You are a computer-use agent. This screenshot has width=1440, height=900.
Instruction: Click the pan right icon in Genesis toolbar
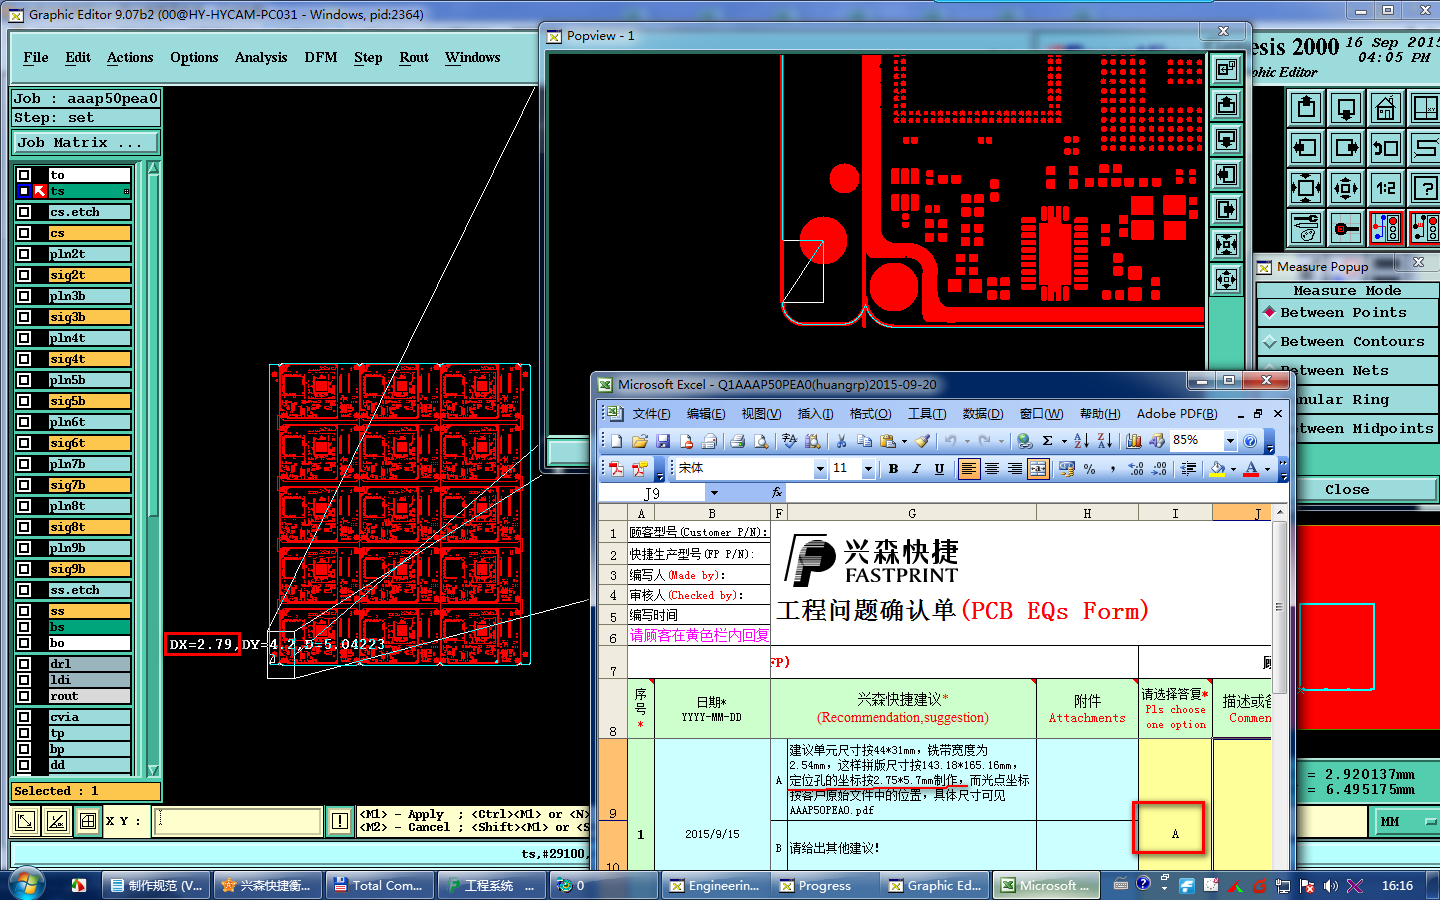[x=1346, y=148]
